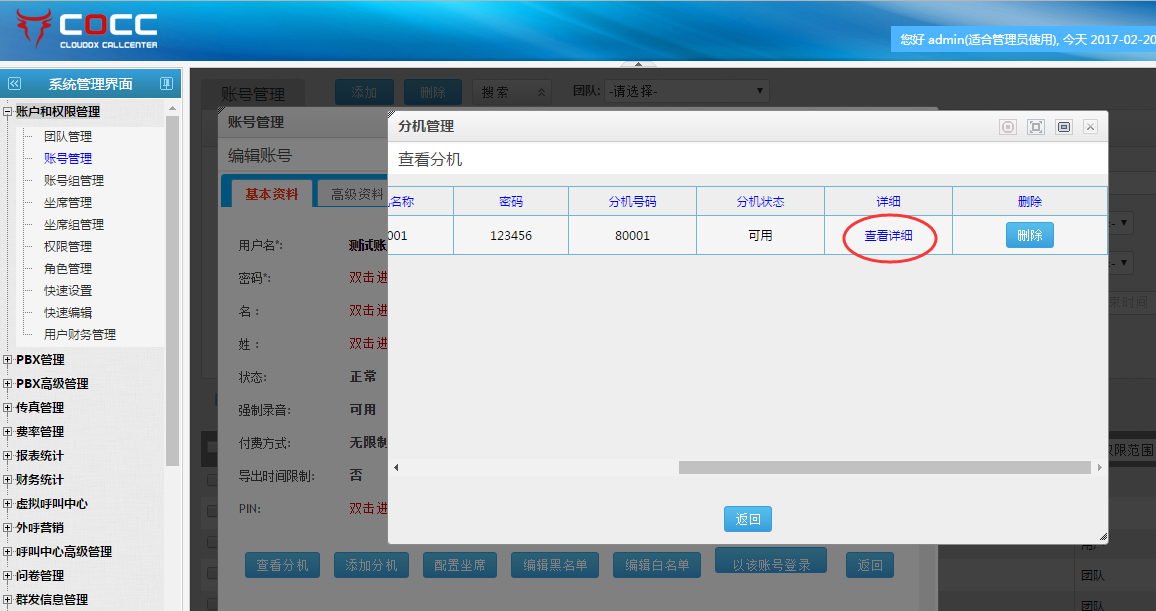Close the 分机管理 dialog
Image resolution: width=1156 pixels, height=611 pixels.
point(1090,127)
